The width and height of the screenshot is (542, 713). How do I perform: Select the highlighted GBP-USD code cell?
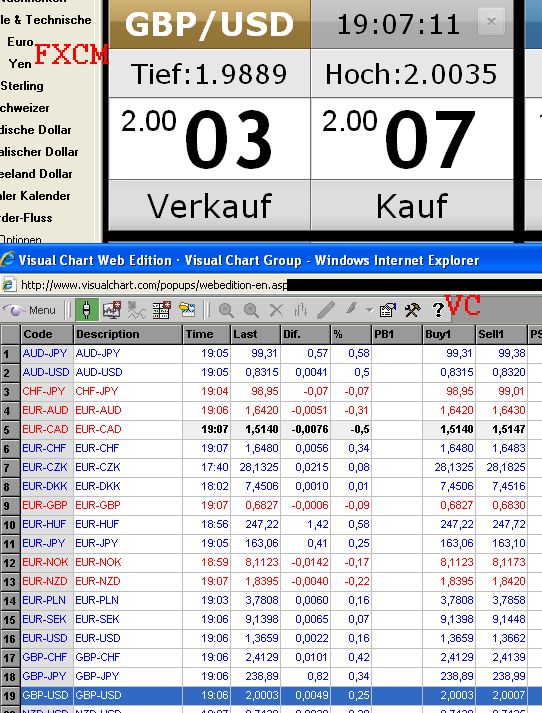(x=46, y=696)
